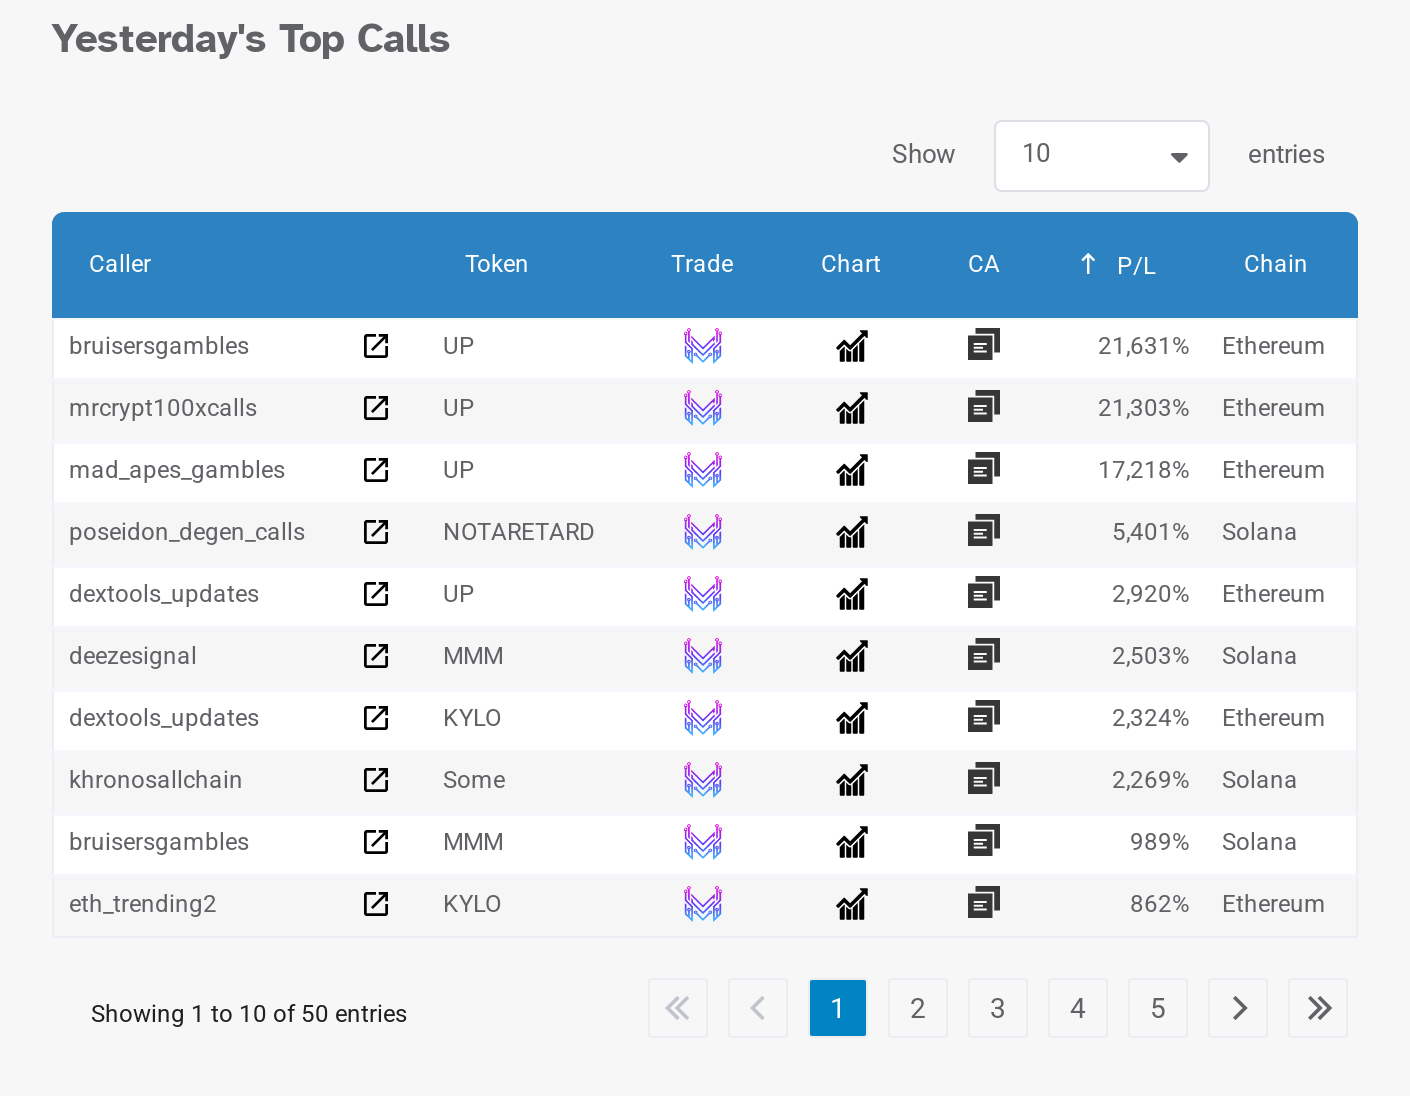Open chart icon for mad_apes_gambles row
Screen dimensions: 1410x1096
tap(851, 470)
